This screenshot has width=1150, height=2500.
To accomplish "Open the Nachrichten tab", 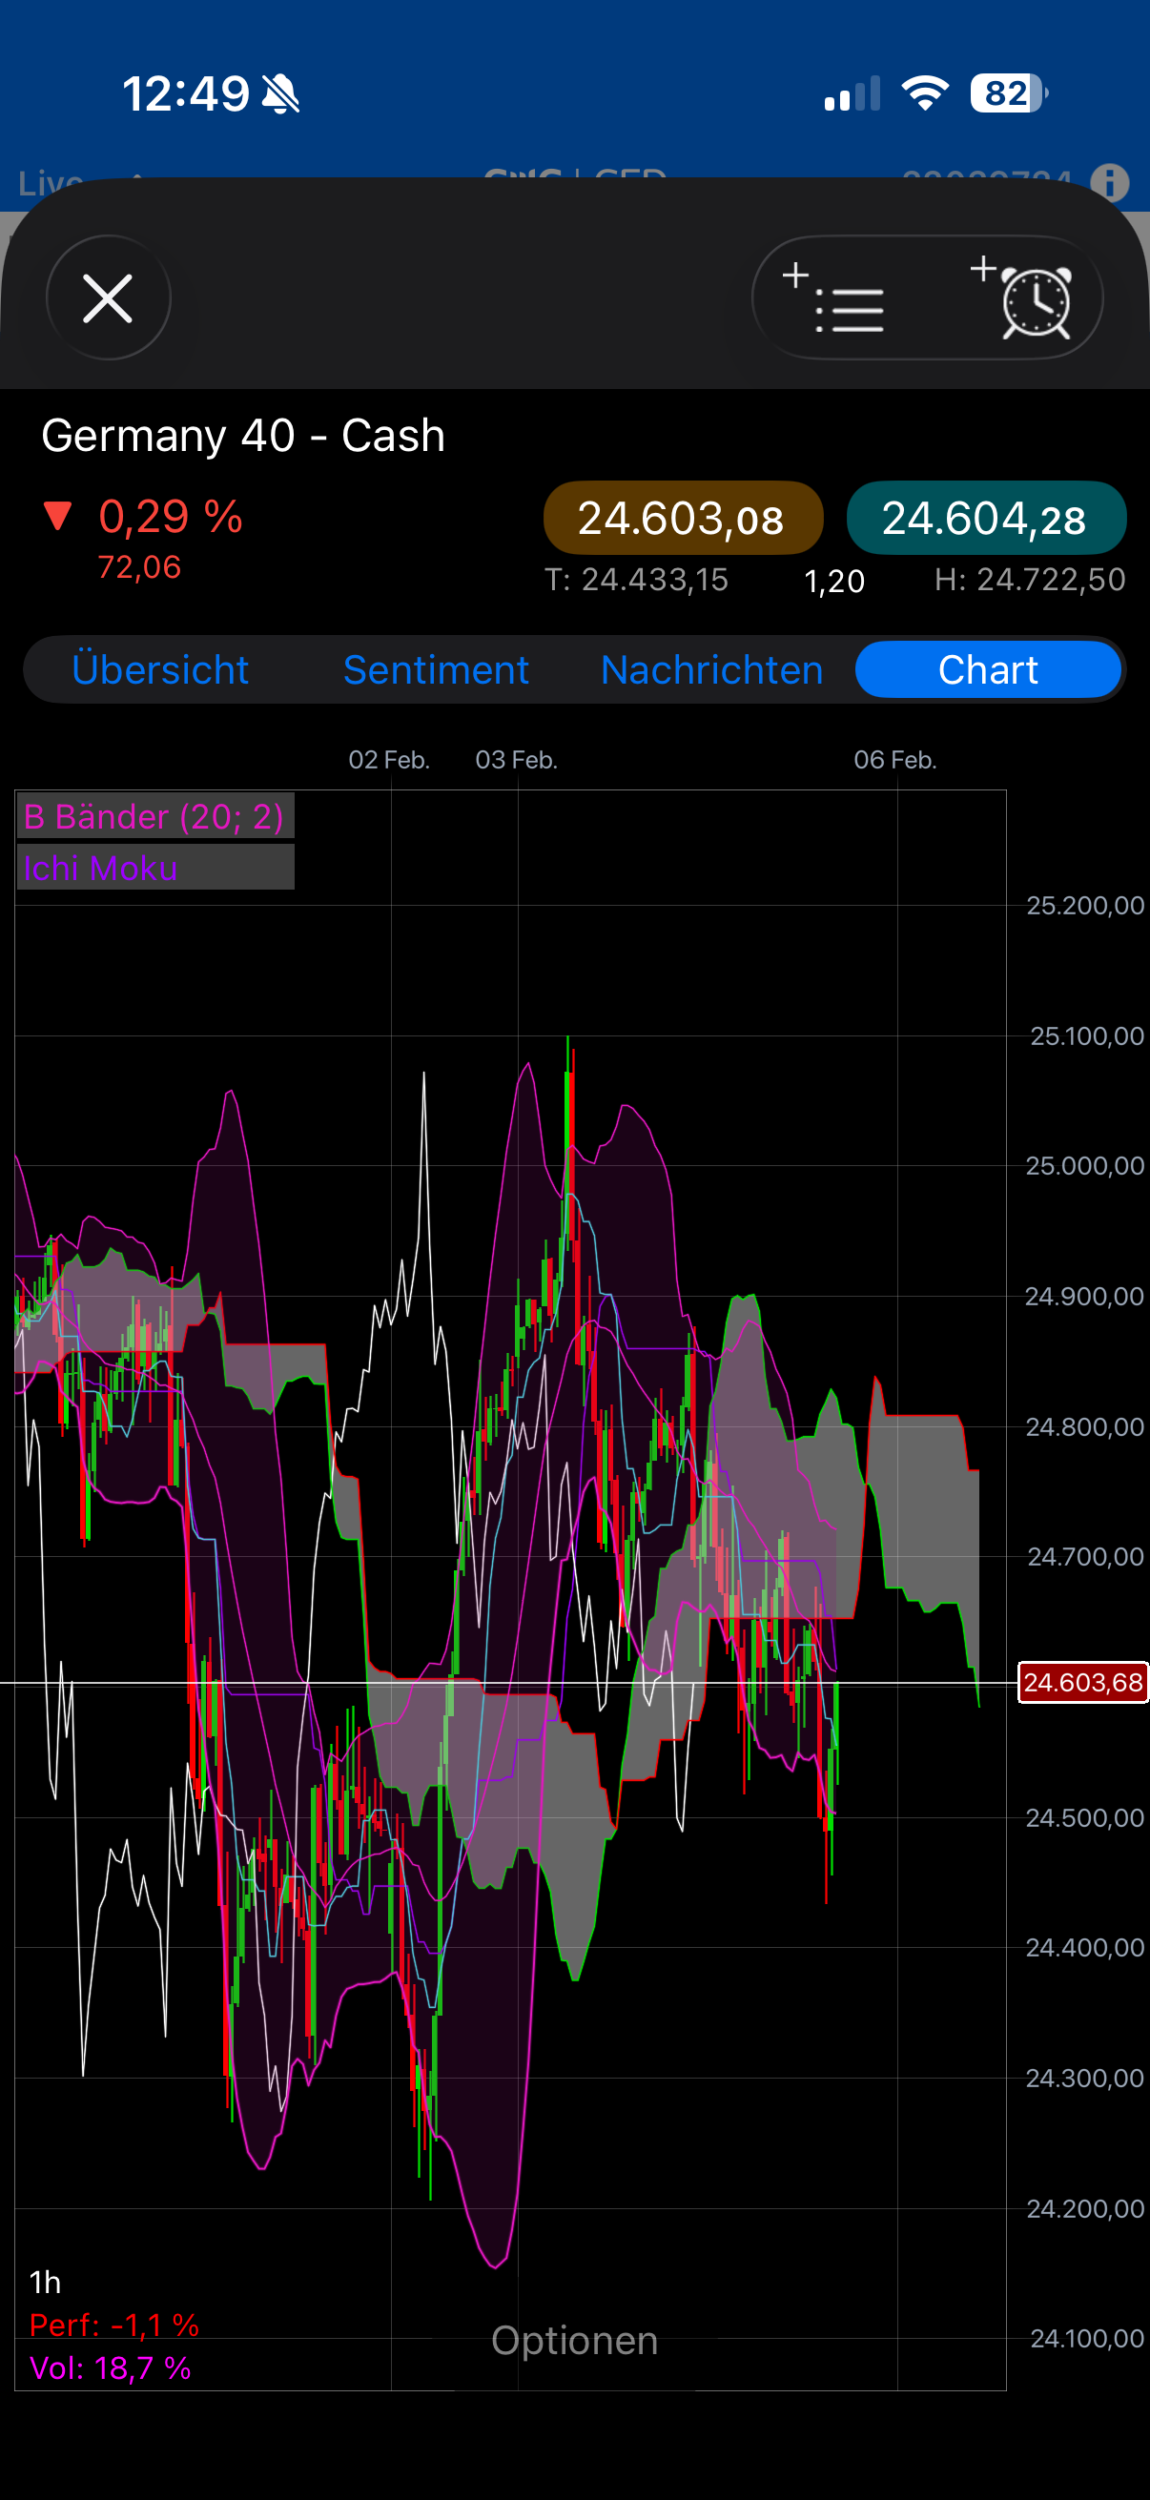I will pyautogui.click(x=711, y=670).
